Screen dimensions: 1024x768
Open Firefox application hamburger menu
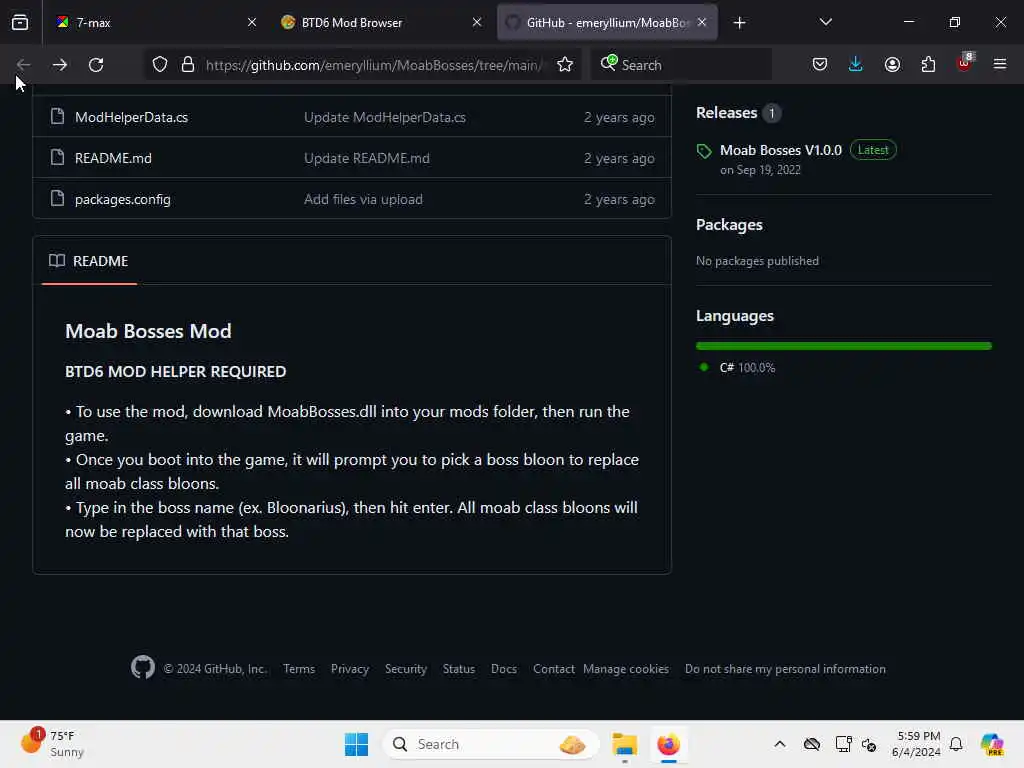point(1000,64)
